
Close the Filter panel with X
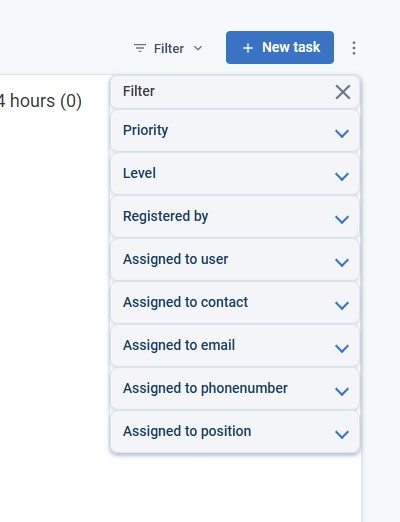[343, 92]
